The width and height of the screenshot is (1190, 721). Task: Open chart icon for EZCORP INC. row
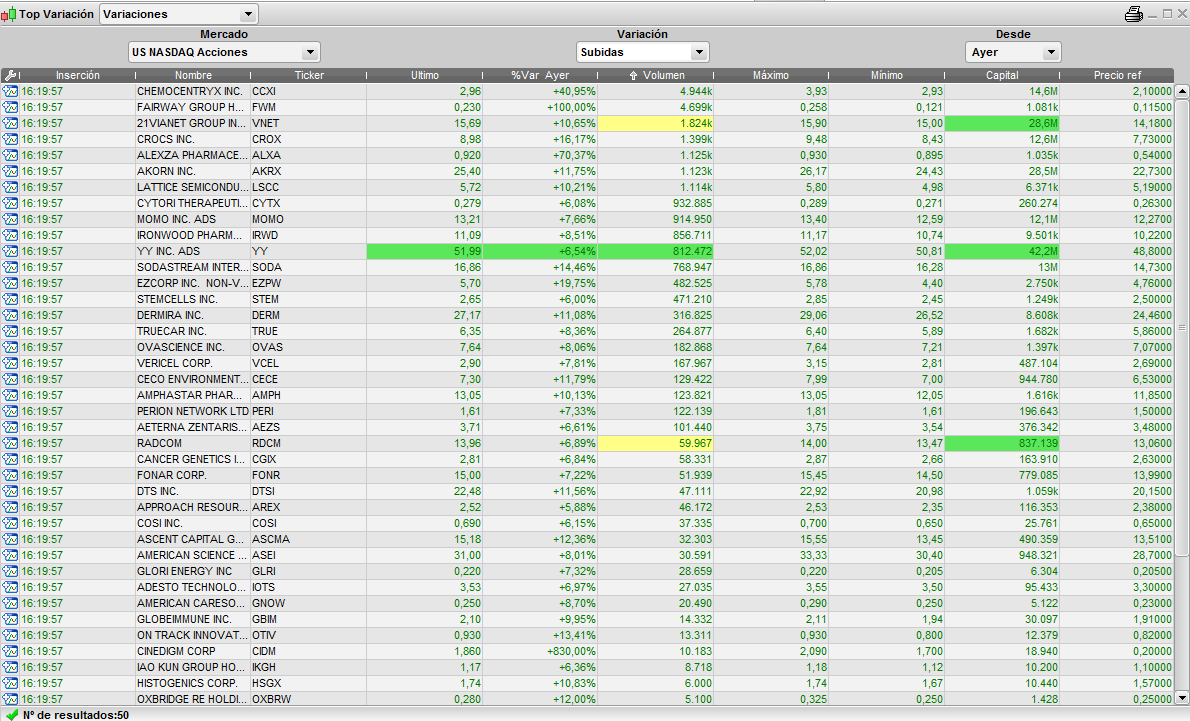tap(11, 283)
